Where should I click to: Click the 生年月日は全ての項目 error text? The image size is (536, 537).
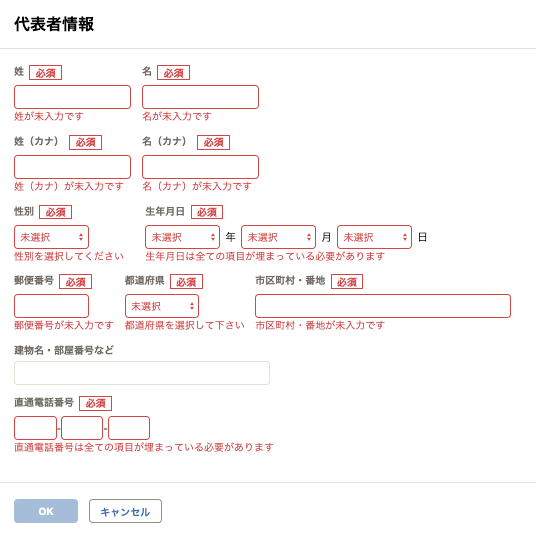click(x=265, y=256)
